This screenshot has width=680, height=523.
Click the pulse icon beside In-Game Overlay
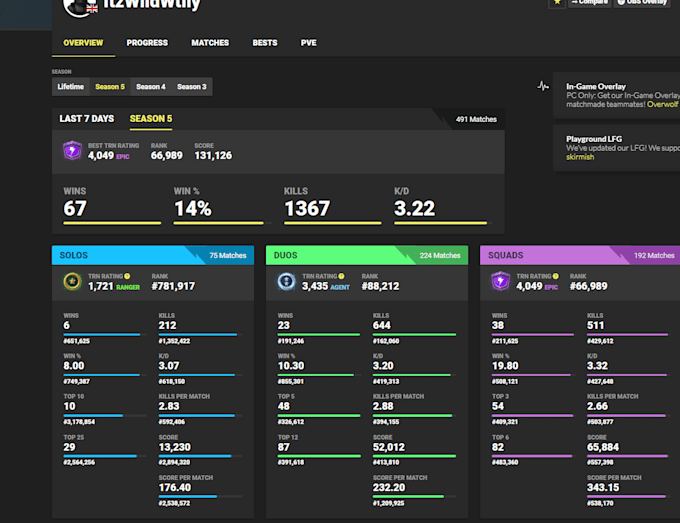pyautogui.click(x=543, y=86)
